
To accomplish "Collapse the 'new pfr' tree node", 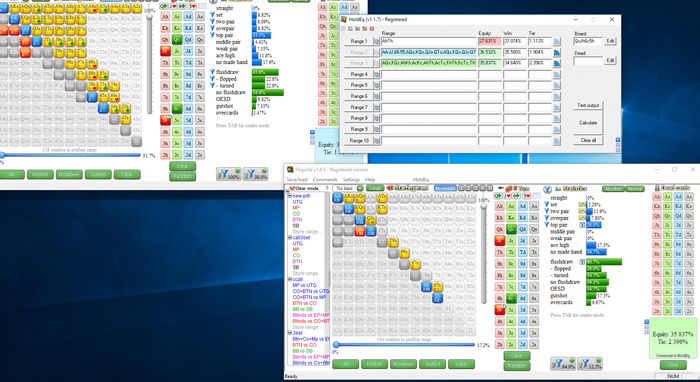I will coord(289,196).
